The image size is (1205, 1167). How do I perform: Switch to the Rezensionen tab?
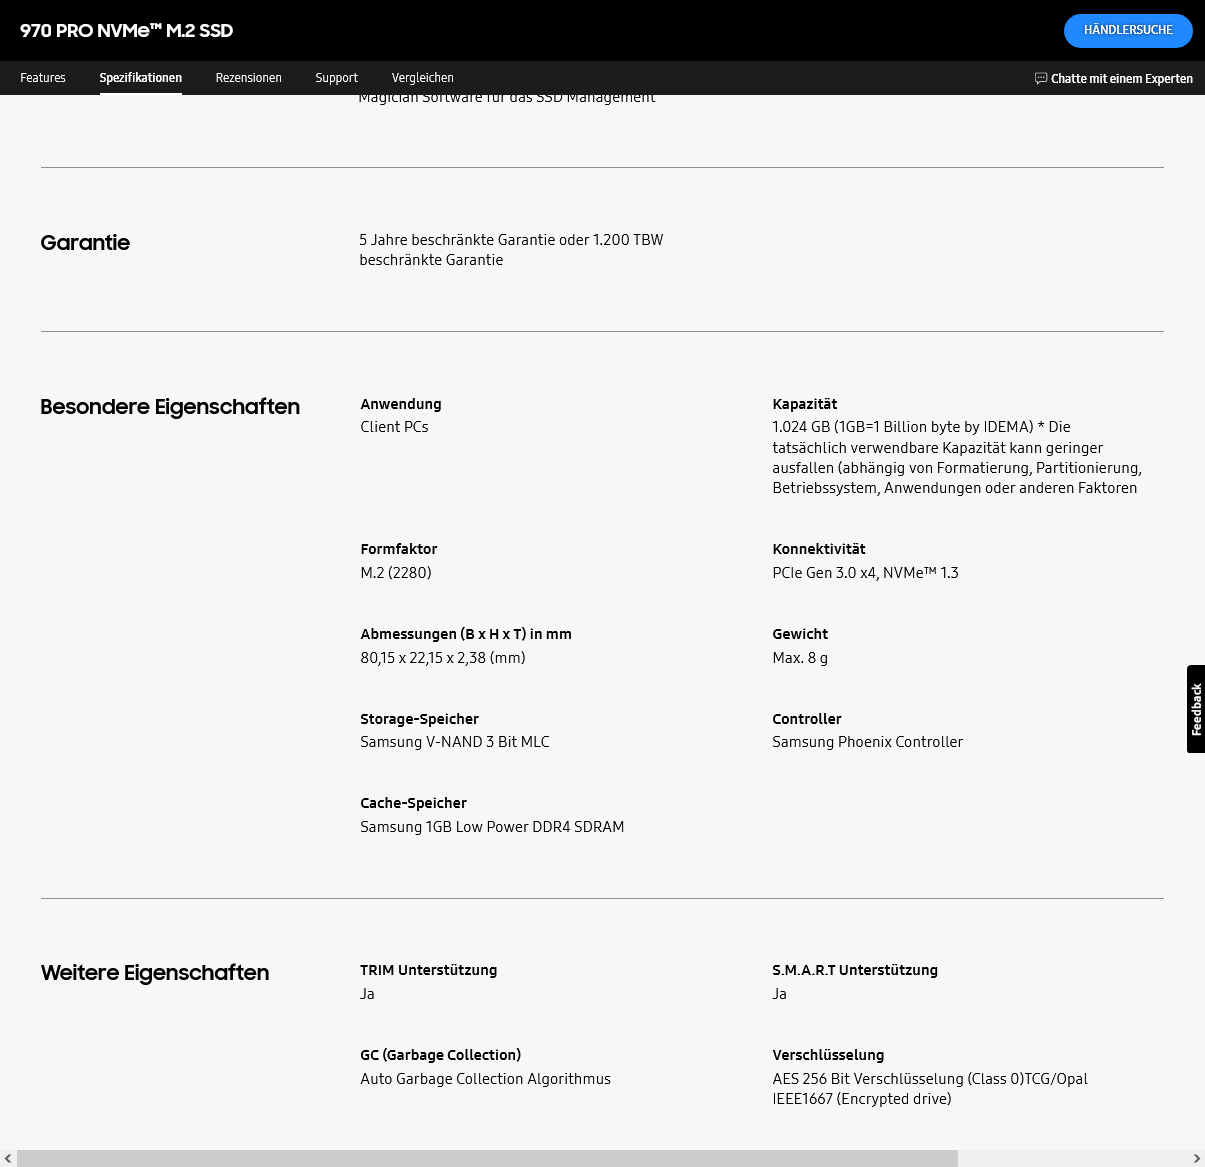click(249, 78)
